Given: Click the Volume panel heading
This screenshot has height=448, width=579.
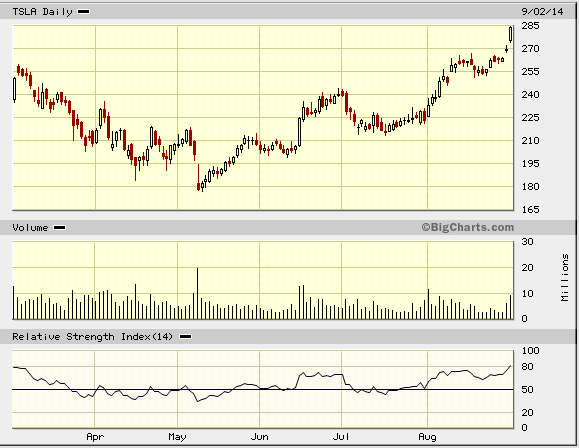Looking at the screenshot, I should click(30, 228).
